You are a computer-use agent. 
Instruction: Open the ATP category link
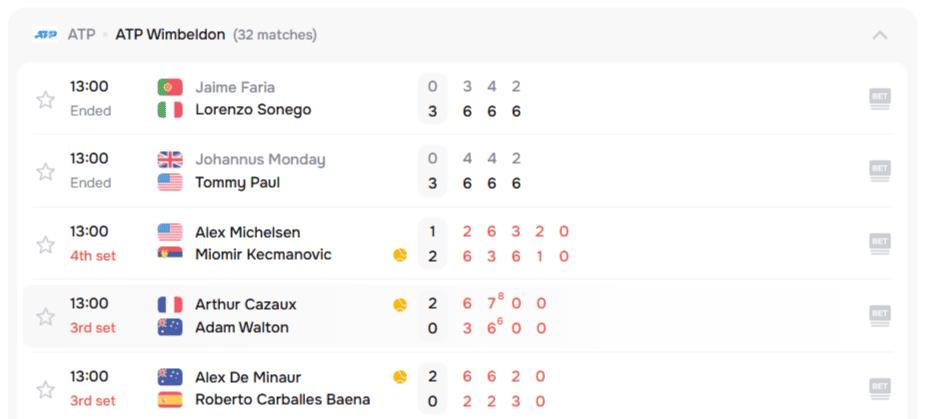click(x=81, y=35)
